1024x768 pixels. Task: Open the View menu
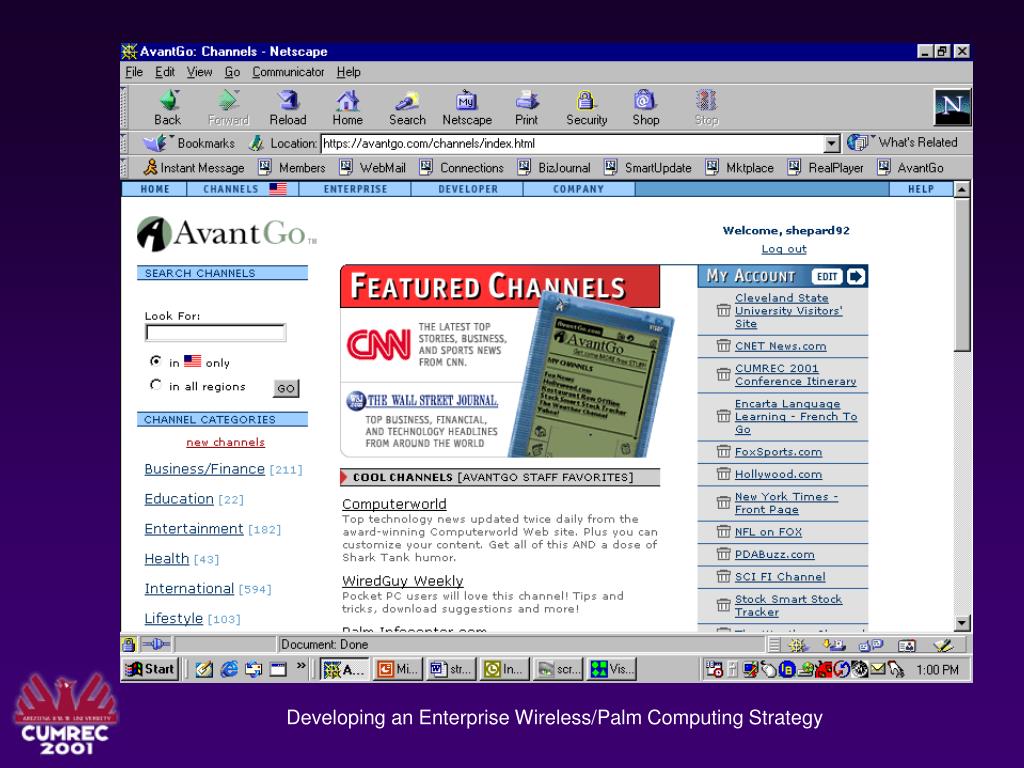[x=199, y=72]
